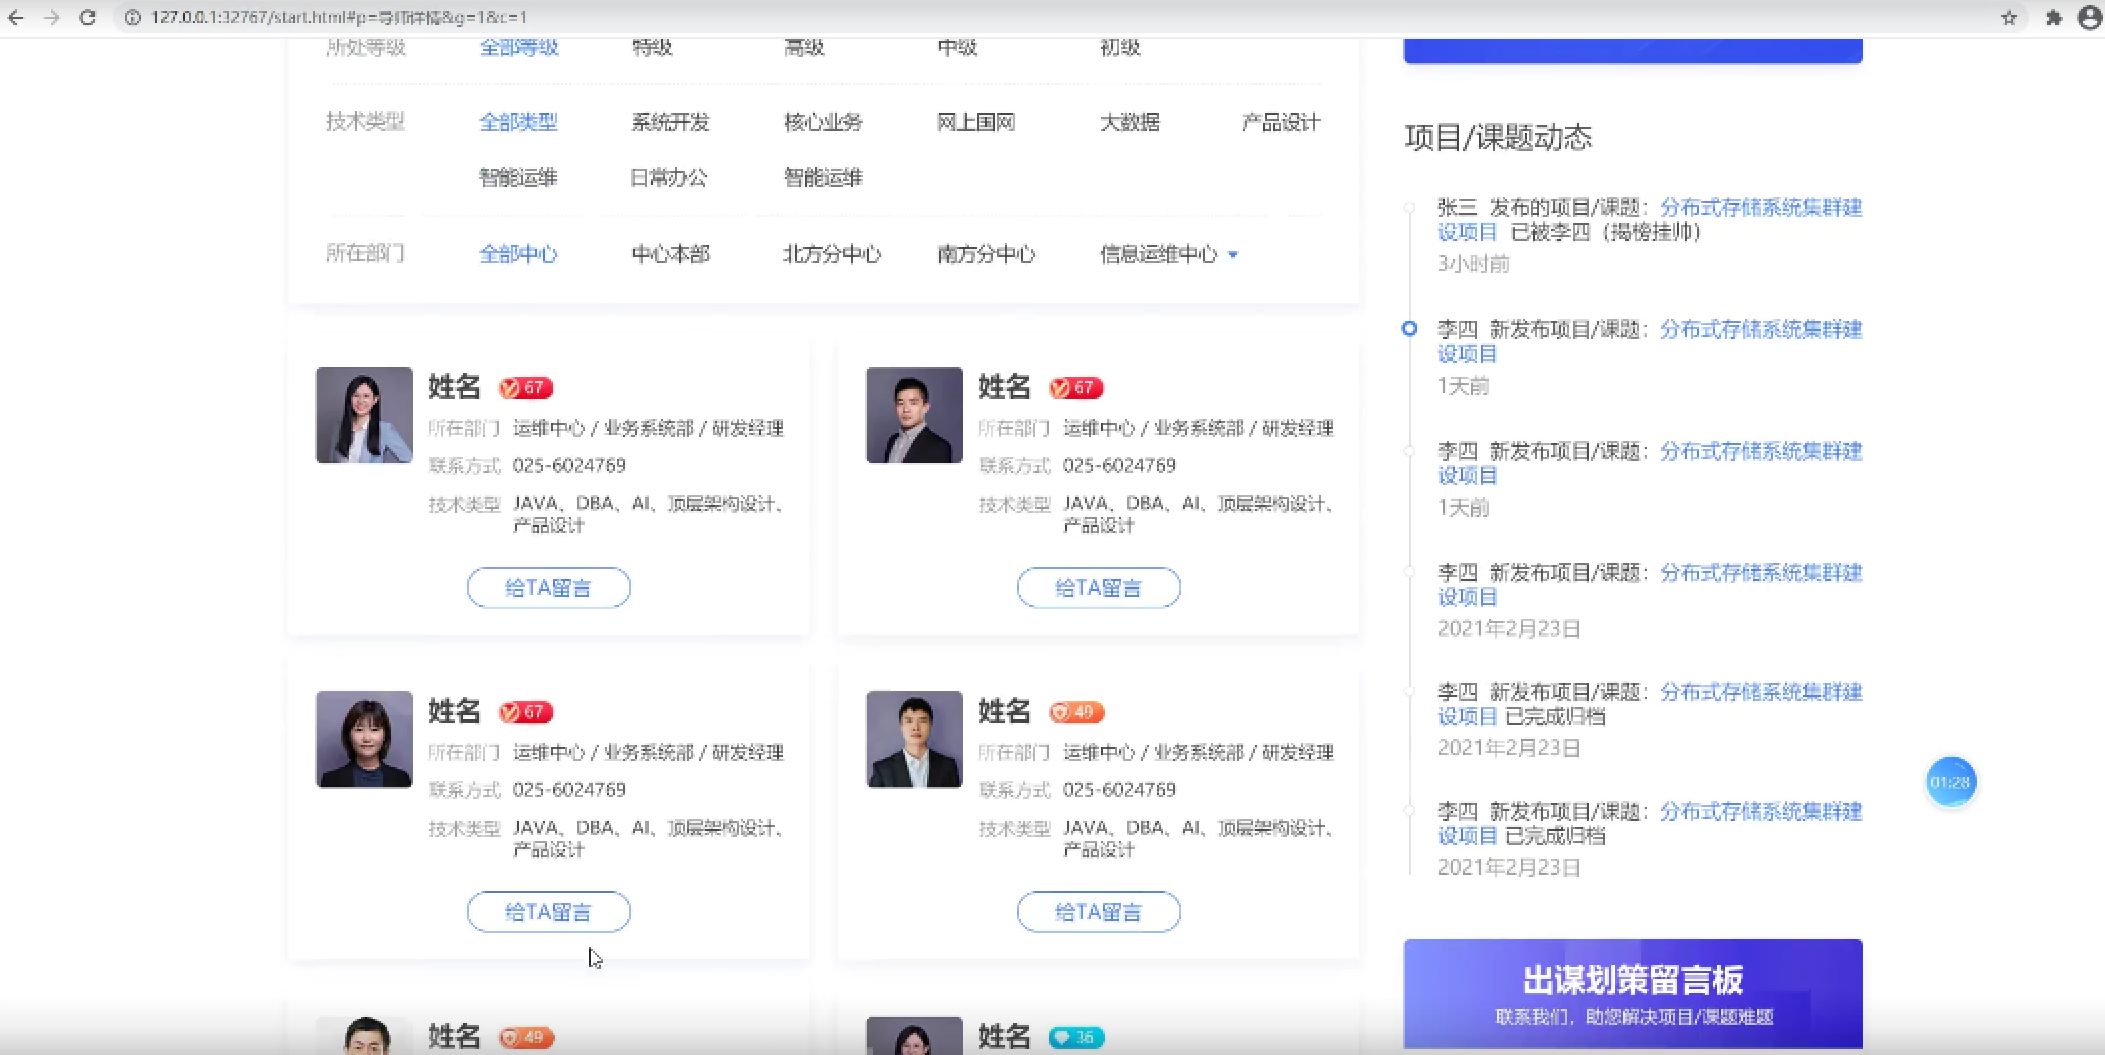This screenshot has width=2105, height=1055.
Task: Filter technology type by 系统开发
Action: click(x=670, y=122)
